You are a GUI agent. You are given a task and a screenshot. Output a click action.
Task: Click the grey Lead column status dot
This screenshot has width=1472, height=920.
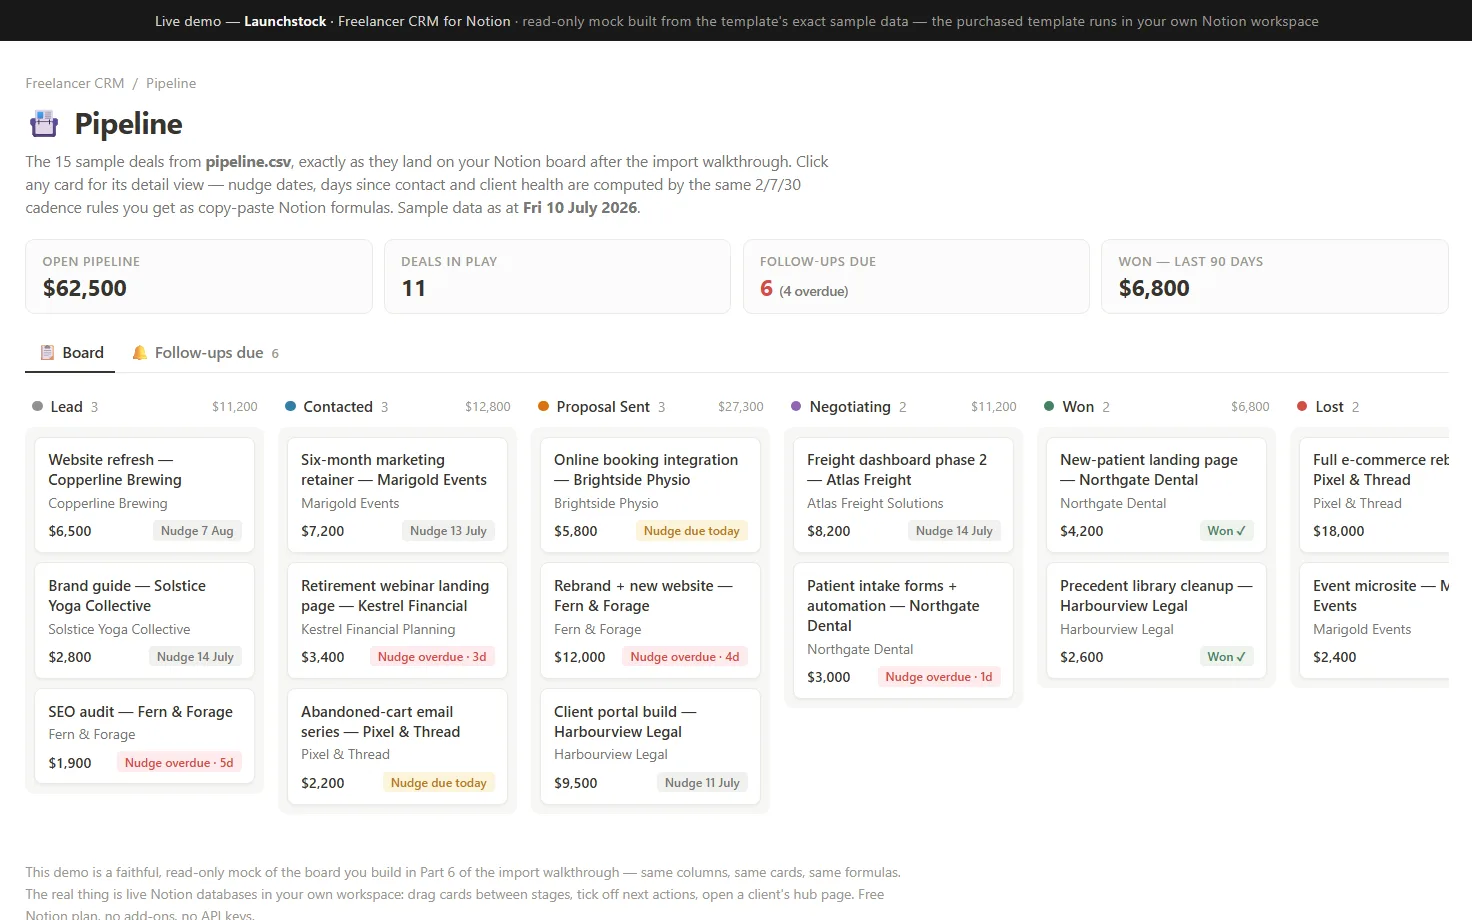click(x=37, y=406)
